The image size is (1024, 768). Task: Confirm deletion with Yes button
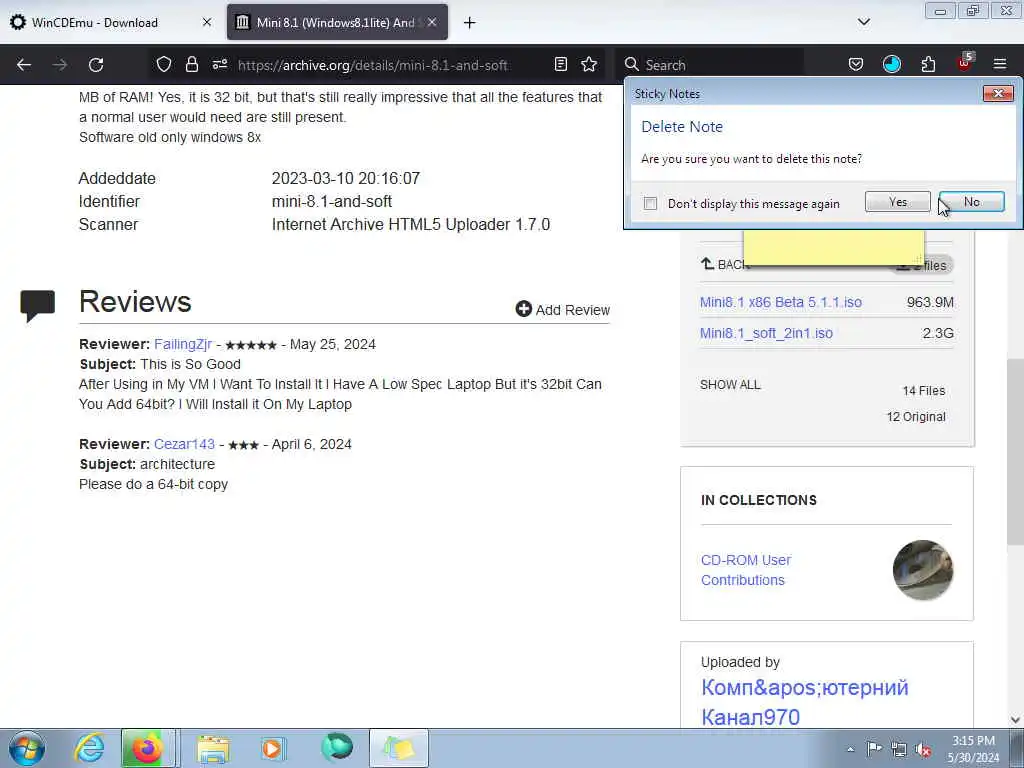pyautogui.click(x=897, y=202)
